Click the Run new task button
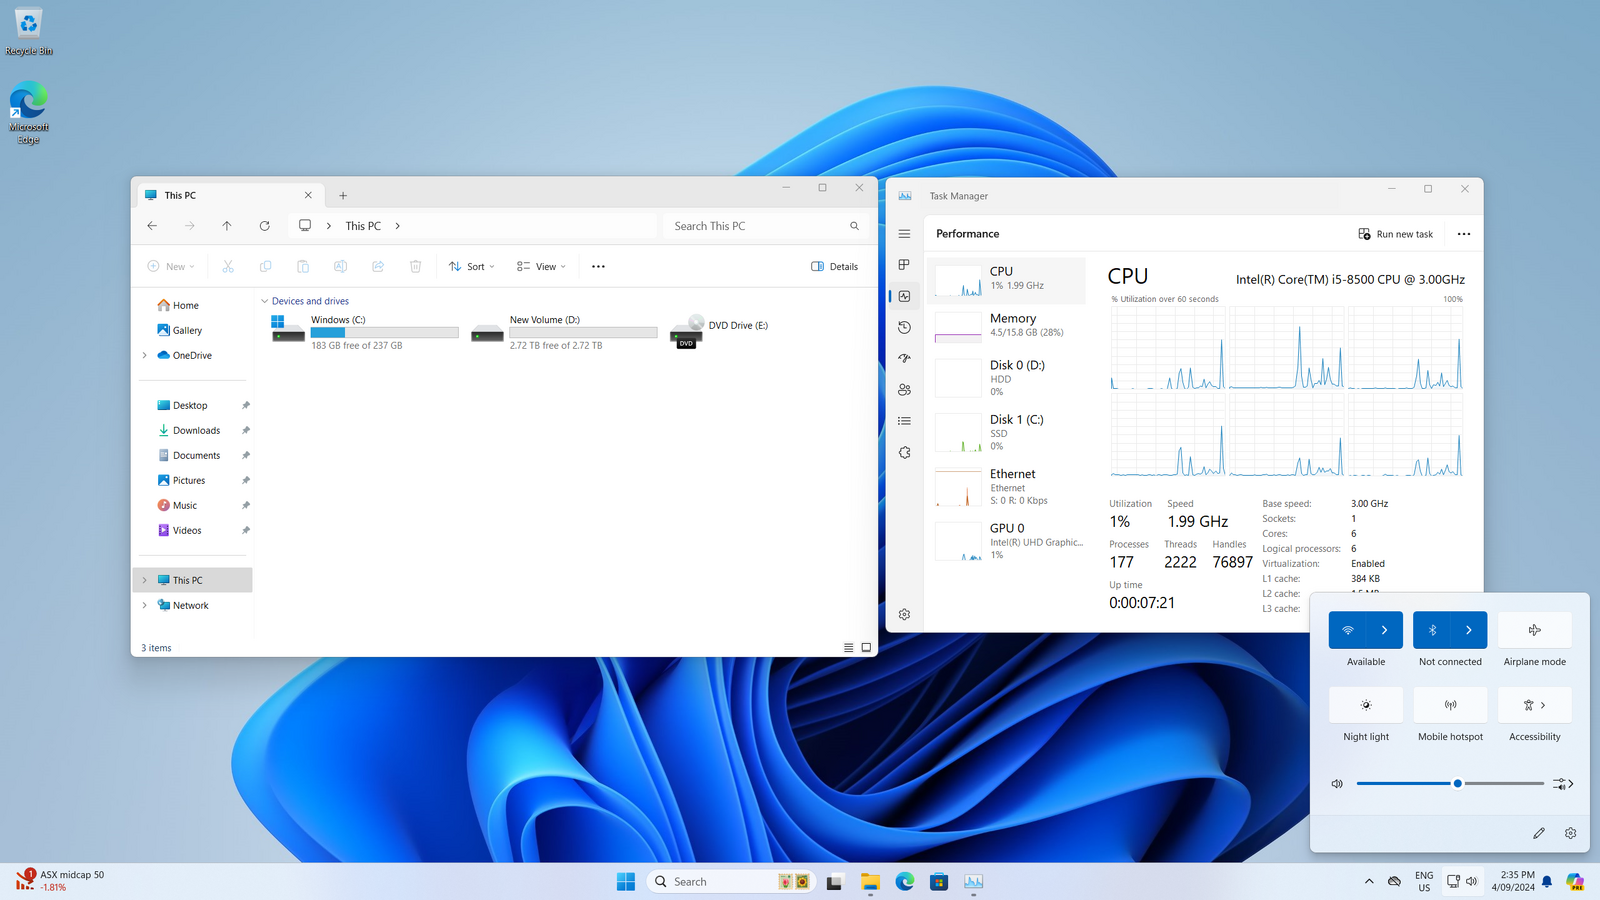The image size is (1600, 900). coord(1395,234)
